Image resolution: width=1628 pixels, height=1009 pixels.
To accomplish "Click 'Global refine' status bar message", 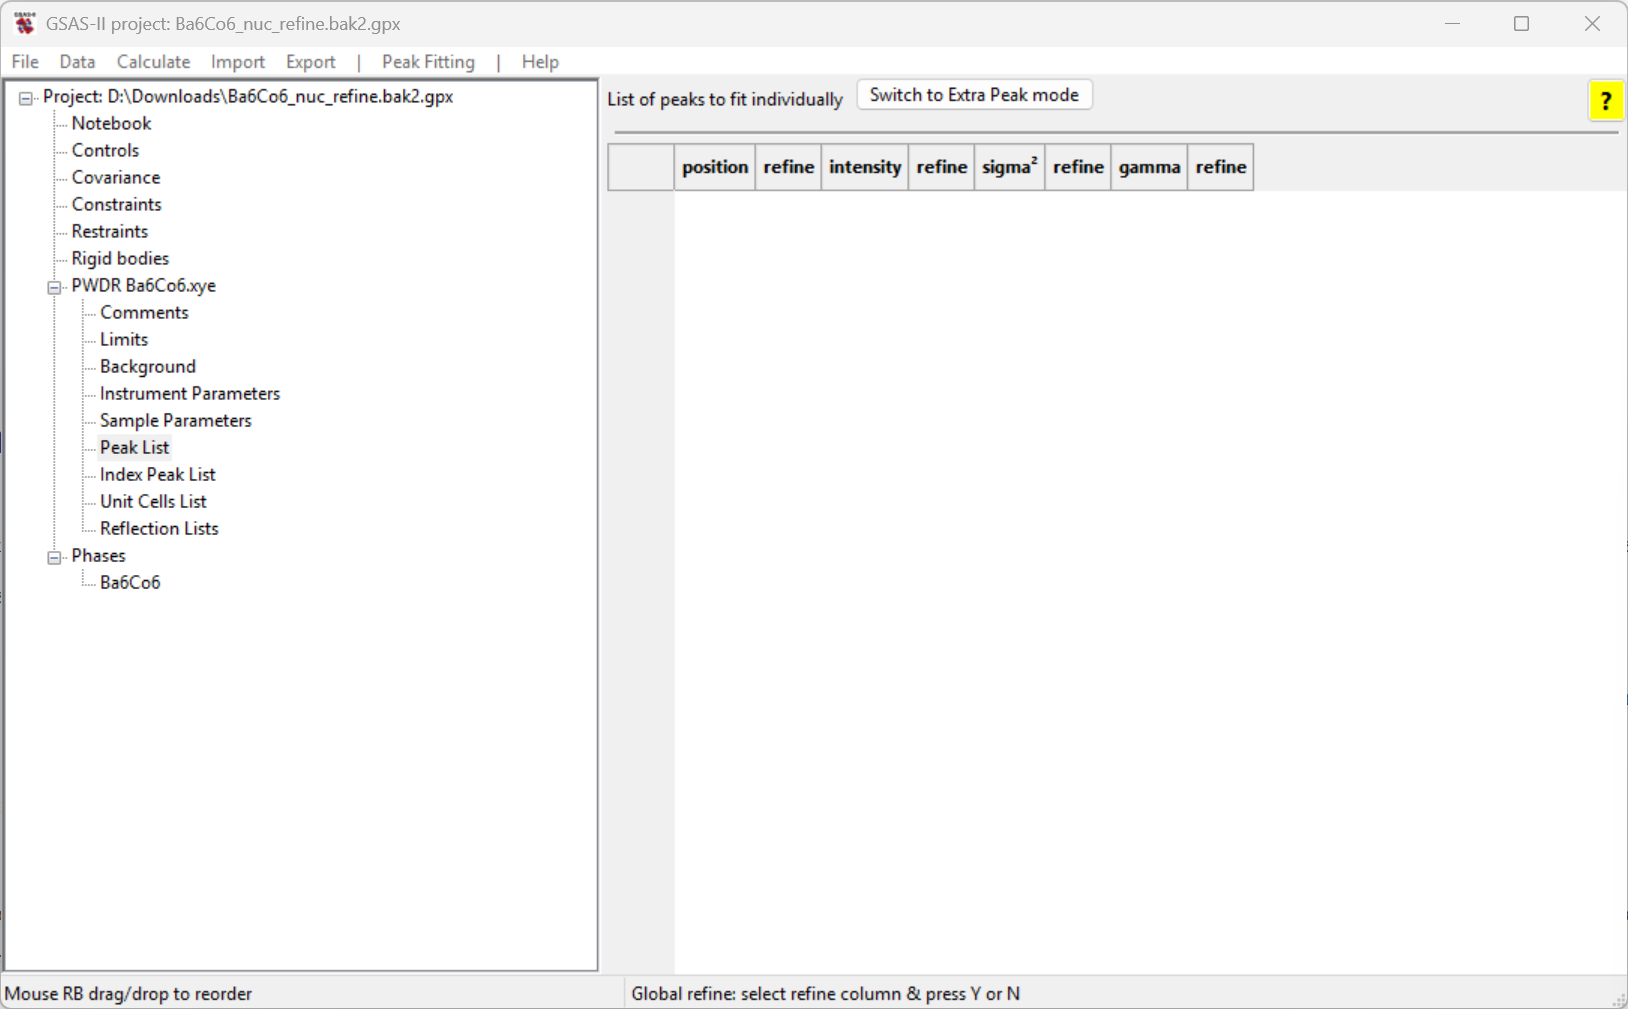I will pos(825,994).
